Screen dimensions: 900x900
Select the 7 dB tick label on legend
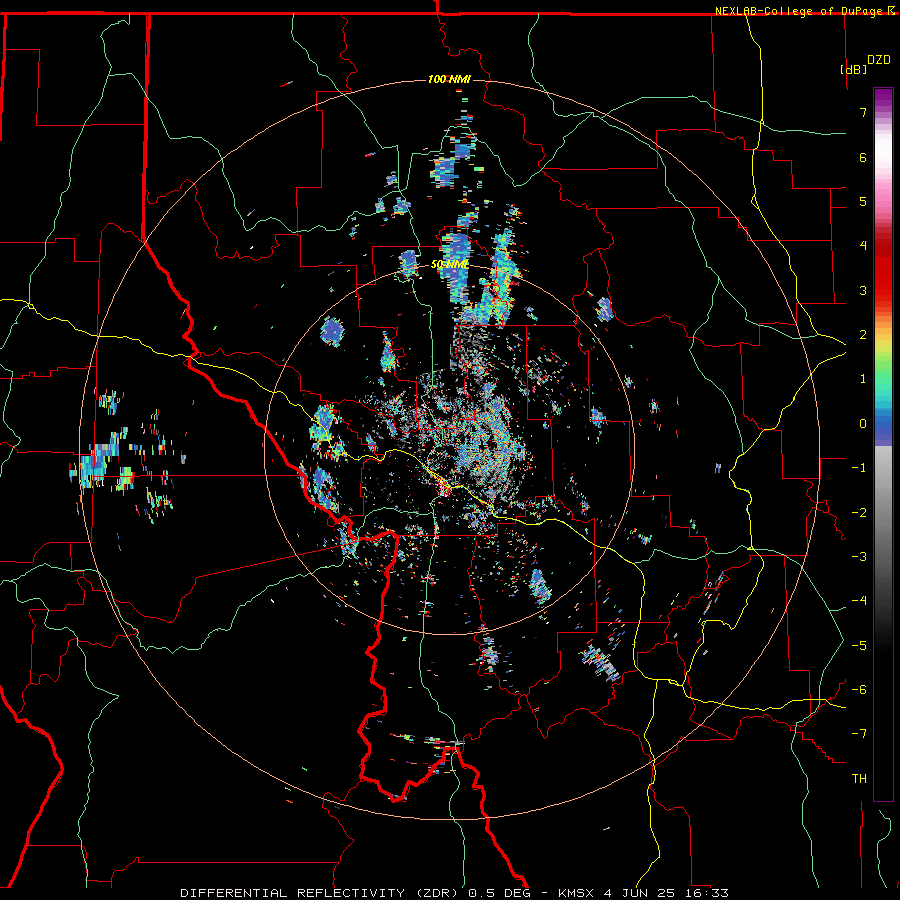863,112
